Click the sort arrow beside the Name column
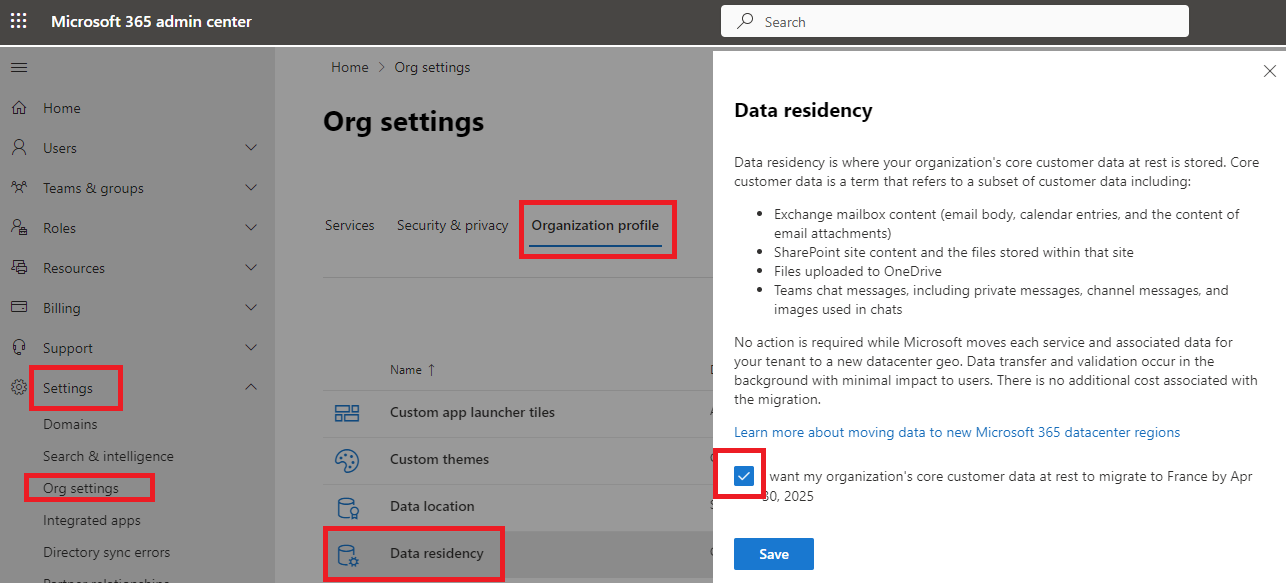 [x=432, y=370]
